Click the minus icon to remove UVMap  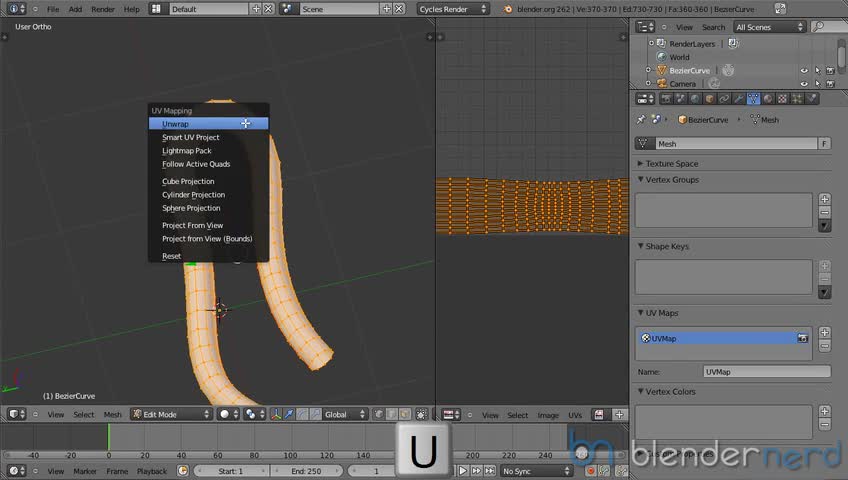(824, 346)
